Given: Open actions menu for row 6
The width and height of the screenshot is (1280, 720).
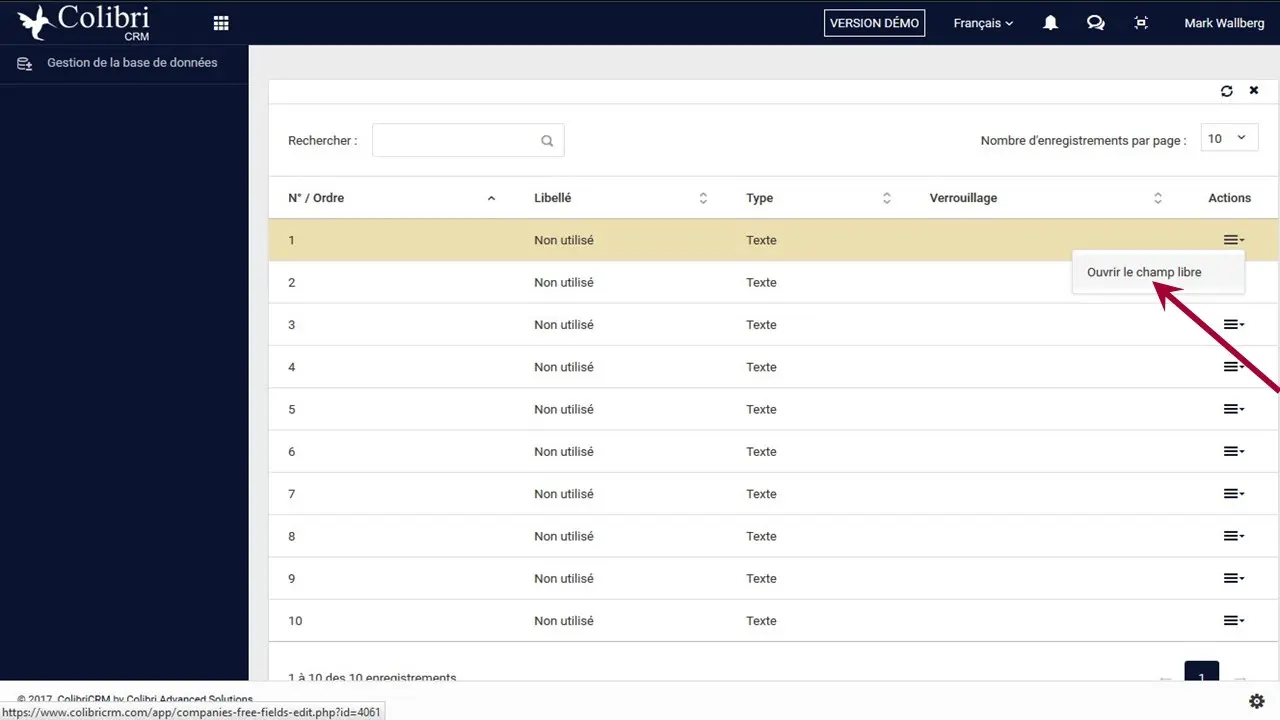Looking at the screenshot, I should (x=1234, y=452).
